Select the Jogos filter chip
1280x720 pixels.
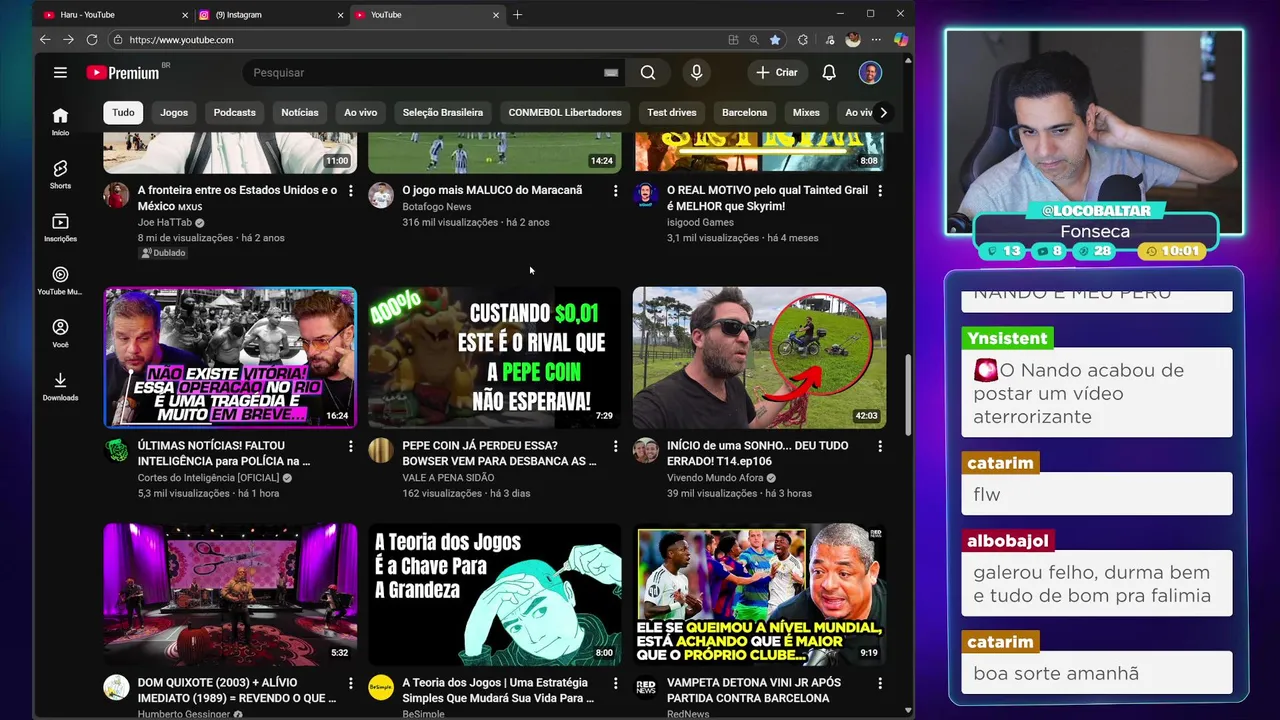pyautogui.click(x=174, y=112)
